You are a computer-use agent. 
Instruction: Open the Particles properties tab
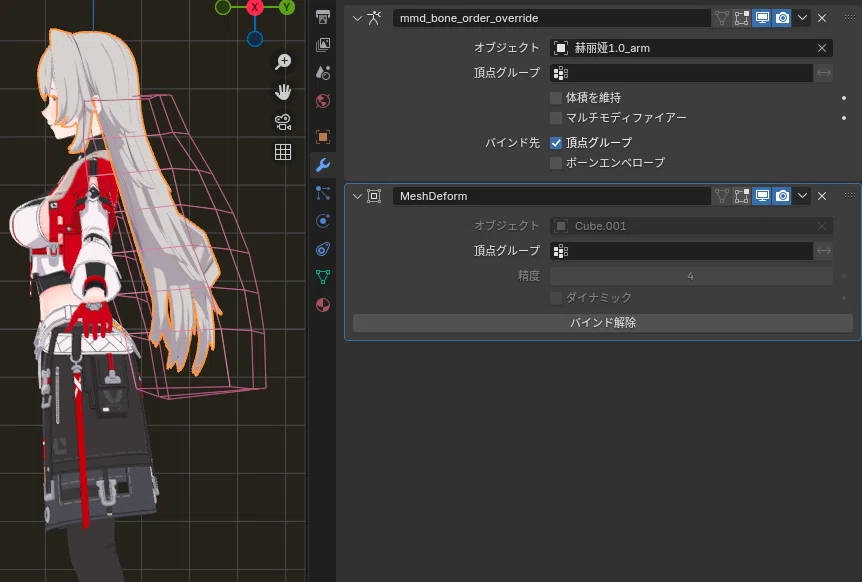pyautogui.click(x=323, y=193)
